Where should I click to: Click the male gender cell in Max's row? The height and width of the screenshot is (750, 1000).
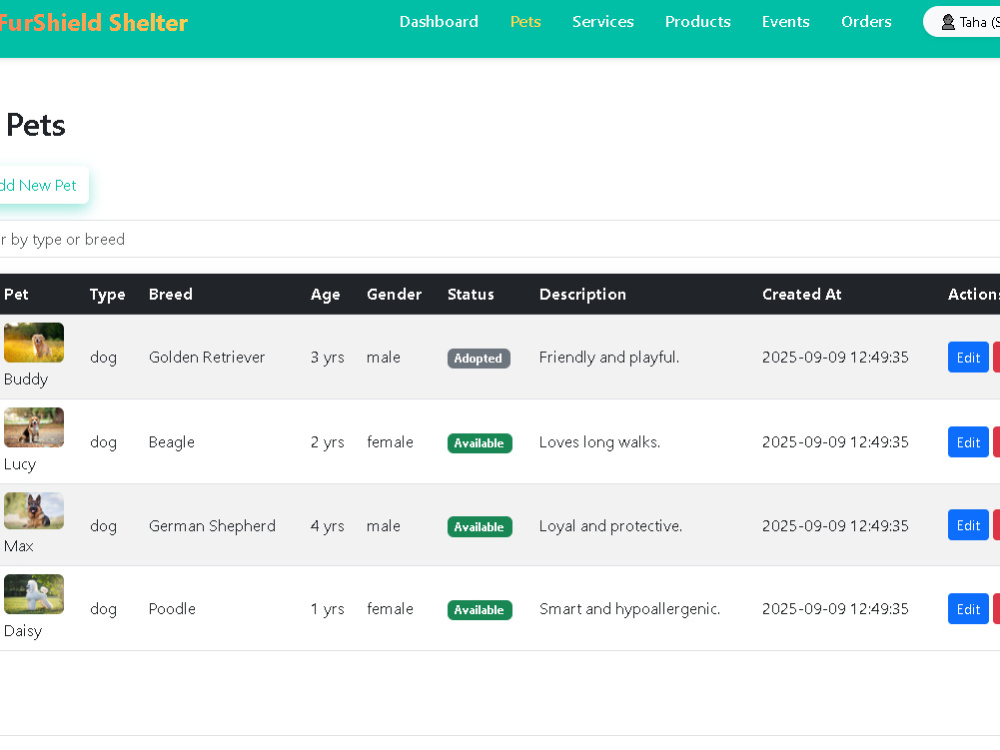(383, 526)
